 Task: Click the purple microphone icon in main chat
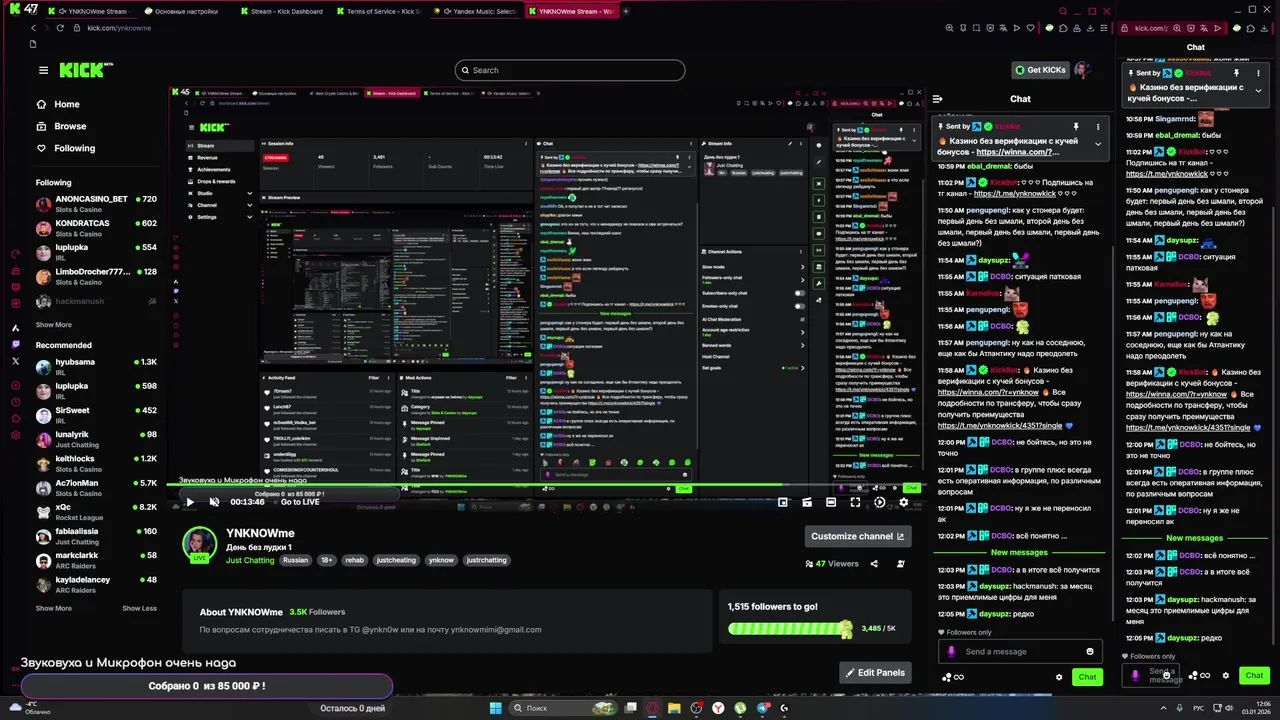pyautogui.click(x=951, y=651)
